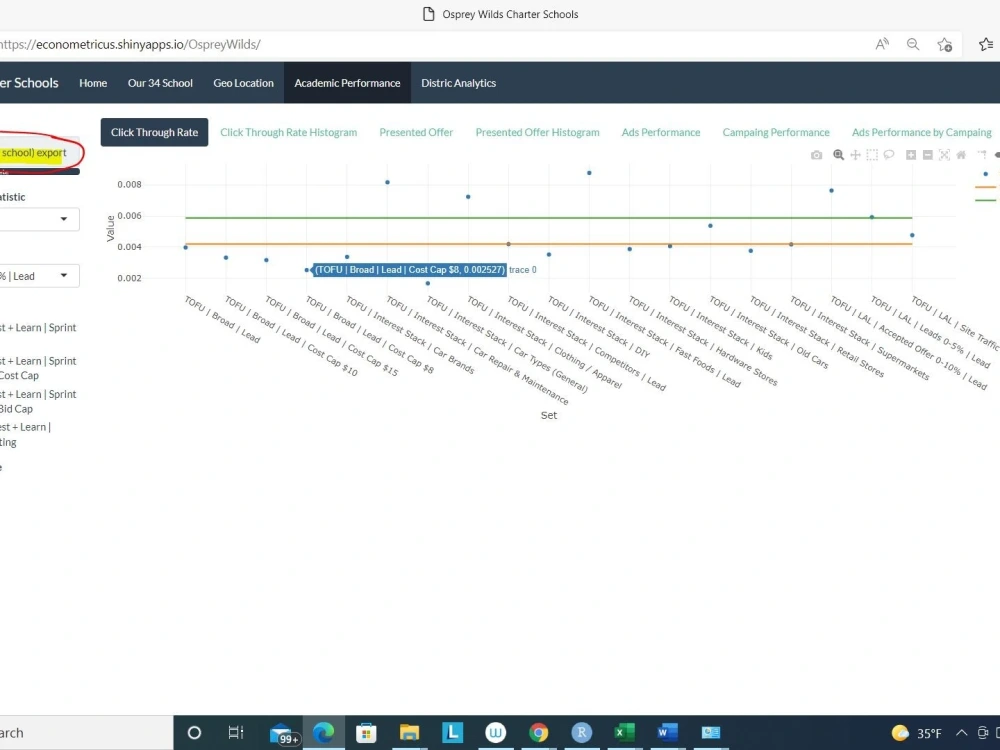1000x750 pixels.
Task: Open weather widget showing 35°F
Action: point(916,733)
